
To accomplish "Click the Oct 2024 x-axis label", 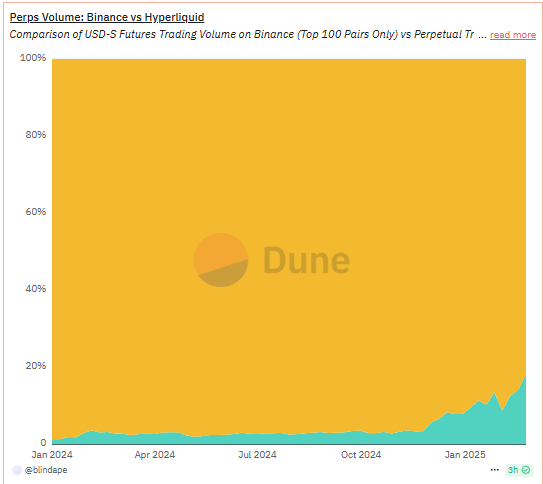I will (361, 455).
